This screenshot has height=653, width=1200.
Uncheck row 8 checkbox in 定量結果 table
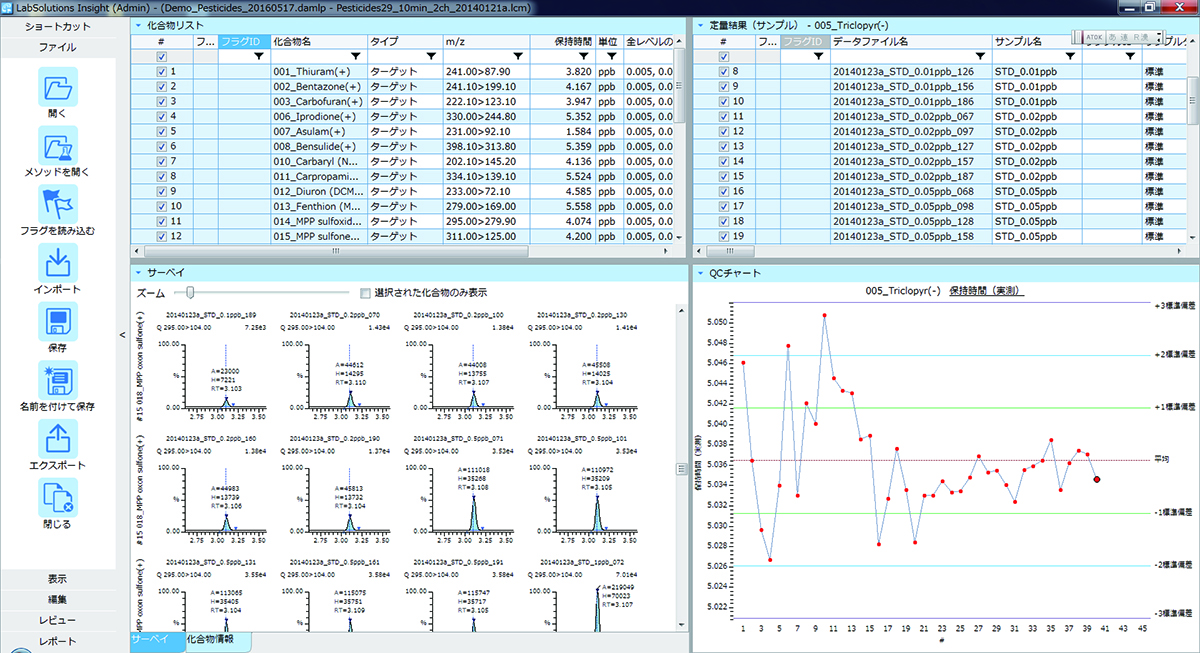point(724,72)
